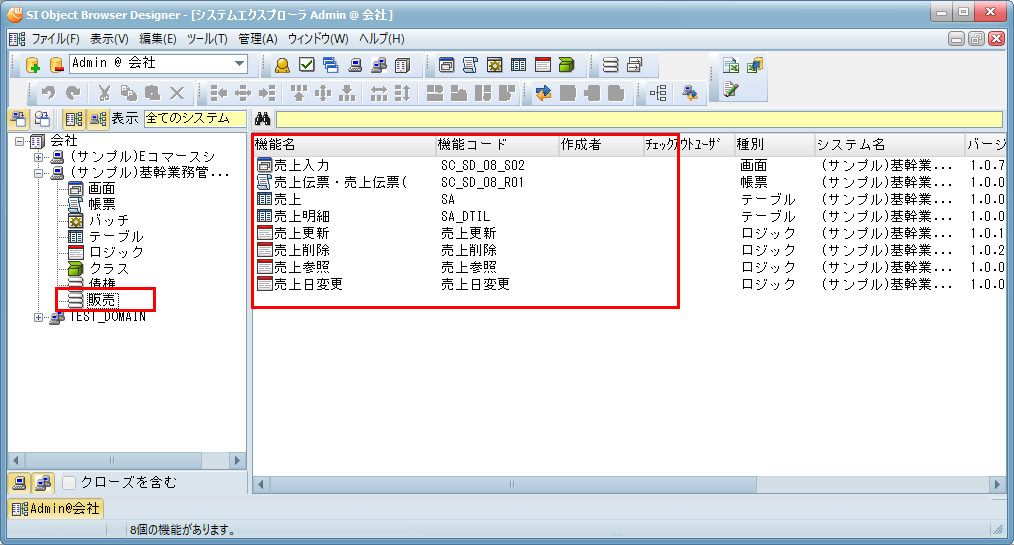
Task: Switch to the Admin@会社 window tab
Action: pyautogui.click(x=56, y=509)
